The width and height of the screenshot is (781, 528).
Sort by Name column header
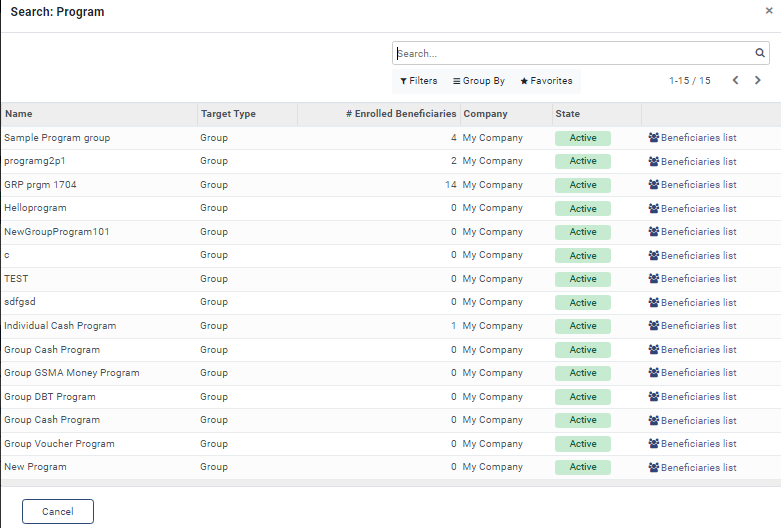point(19,114)
